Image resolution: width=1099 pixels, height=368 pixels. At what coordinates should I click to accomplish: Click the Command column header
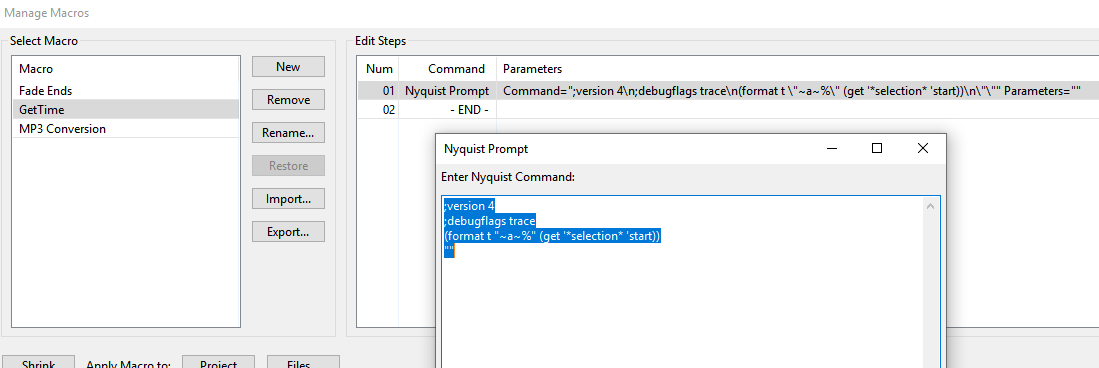point(447,69)
